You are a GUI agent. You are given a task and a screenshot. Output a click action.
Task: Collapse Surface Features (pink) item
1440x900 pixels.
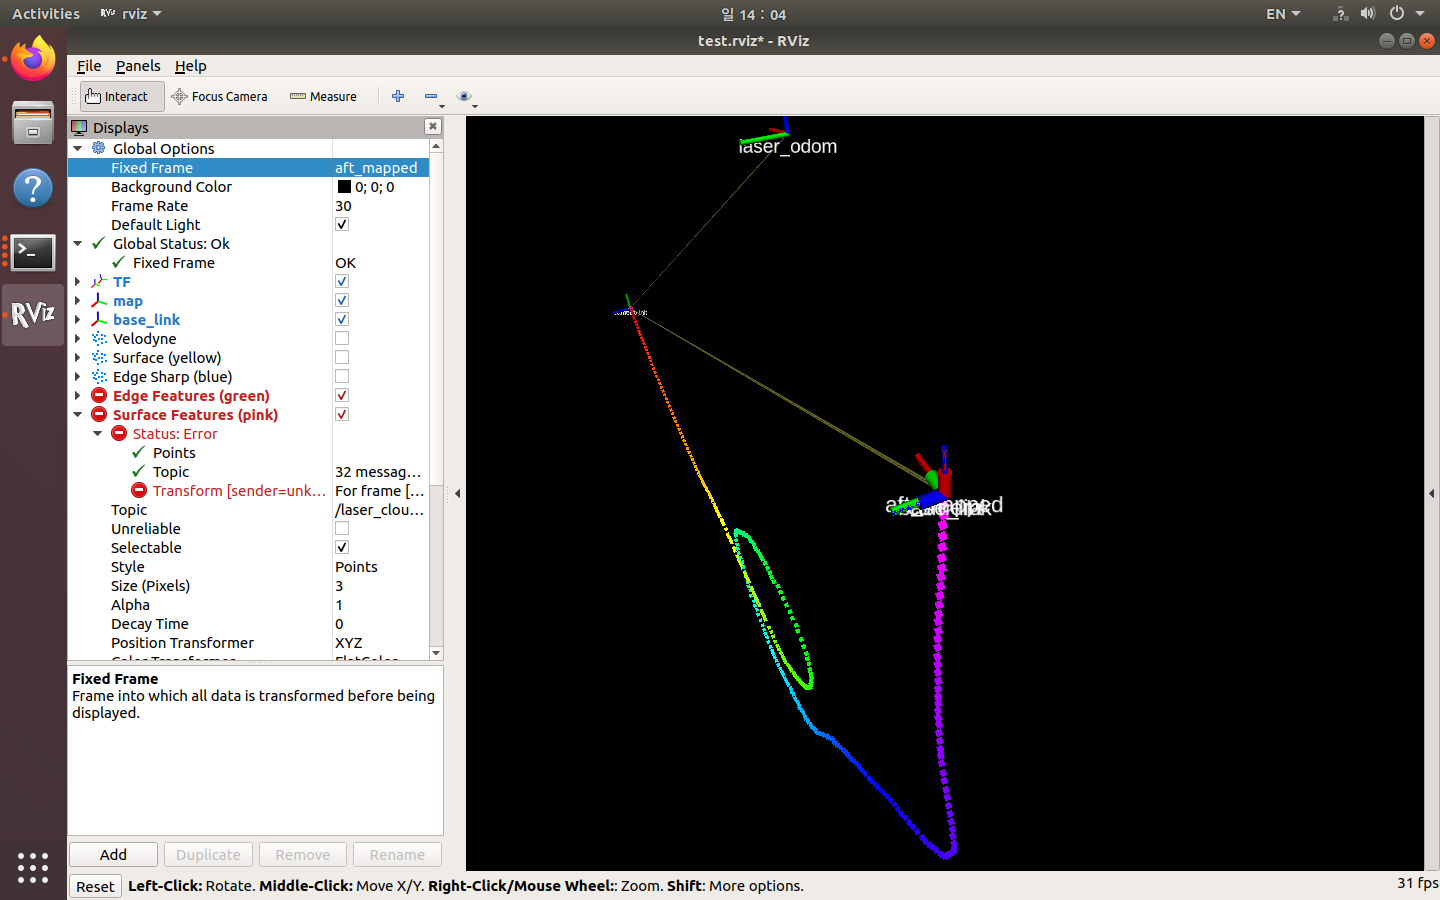pos(78,415)
